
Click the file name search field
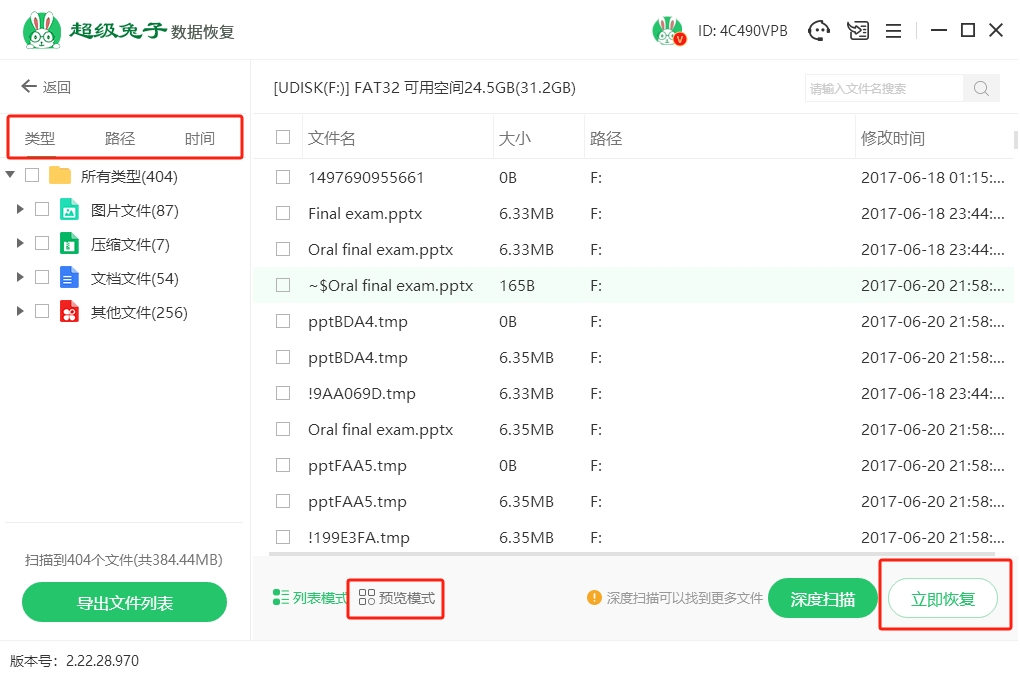[x=883, y=88]
